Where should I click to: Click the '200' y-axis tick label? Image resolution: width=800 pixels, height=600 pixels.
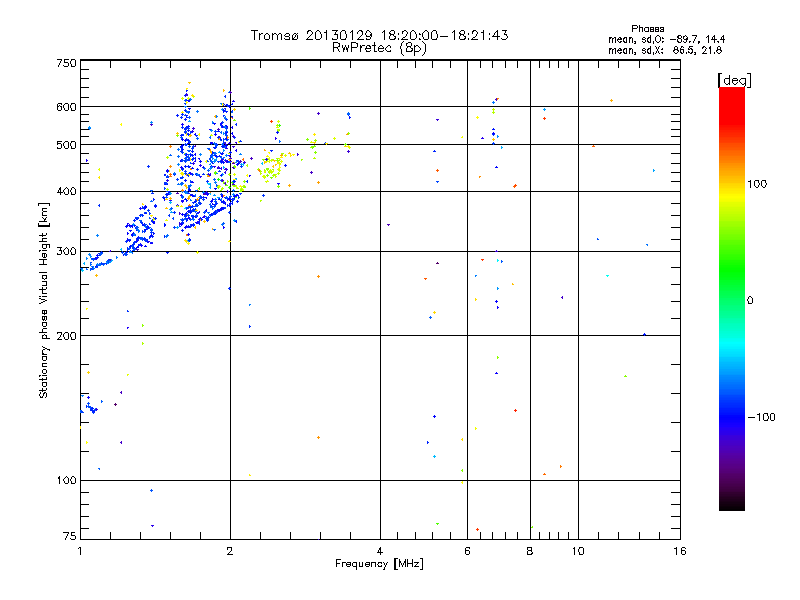[x=66, y=336]
